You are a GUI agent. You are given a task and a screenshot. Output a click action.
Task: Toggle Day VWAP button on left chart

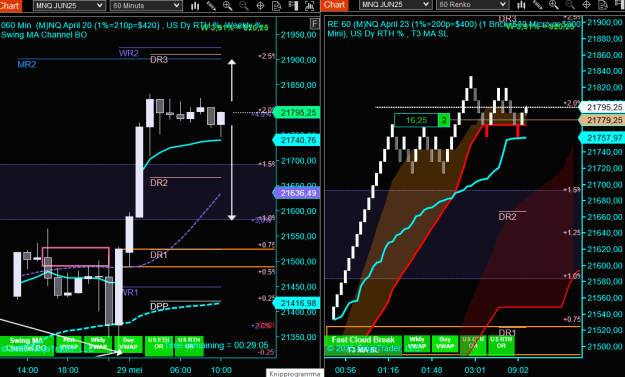(x=128, y=344)
